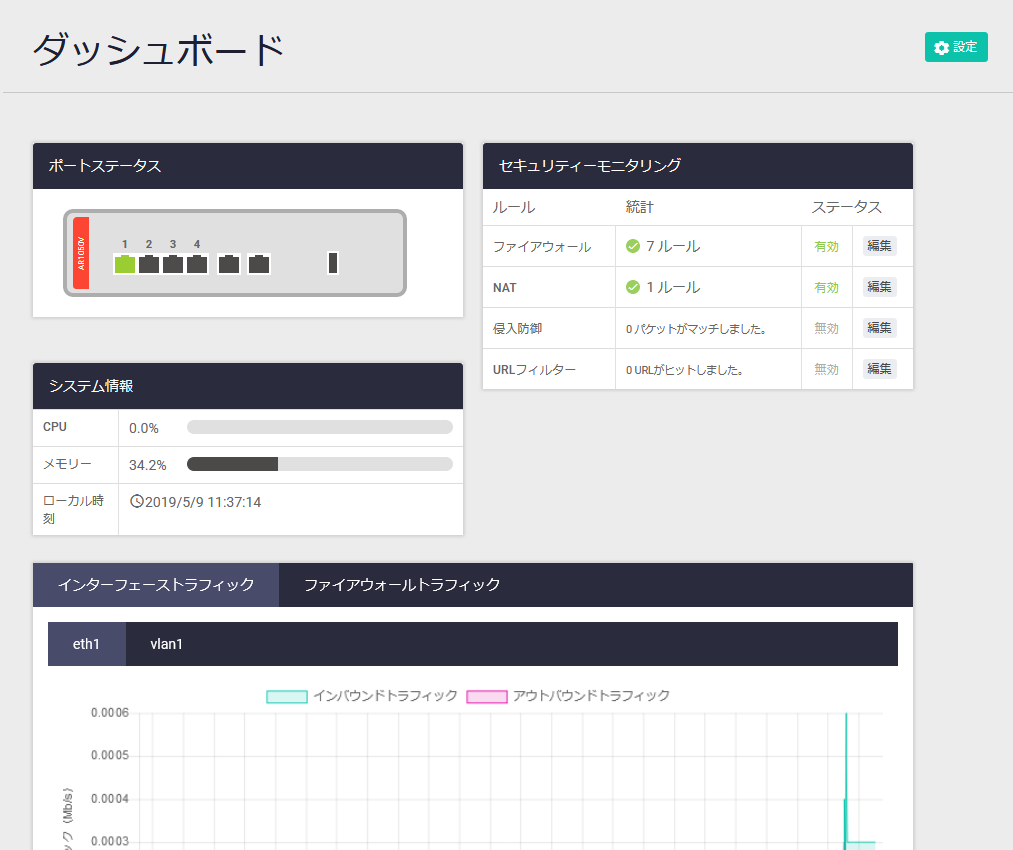Click the USB port icon on device

pyautogui.click(x=333, y=263)
